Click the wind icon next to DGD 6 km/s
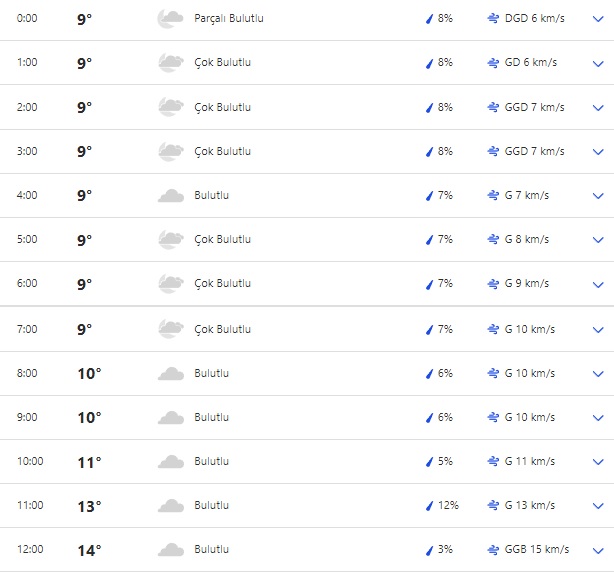This screenshot has width=614, height=572. pyautogui.click(x=493, y=18)
